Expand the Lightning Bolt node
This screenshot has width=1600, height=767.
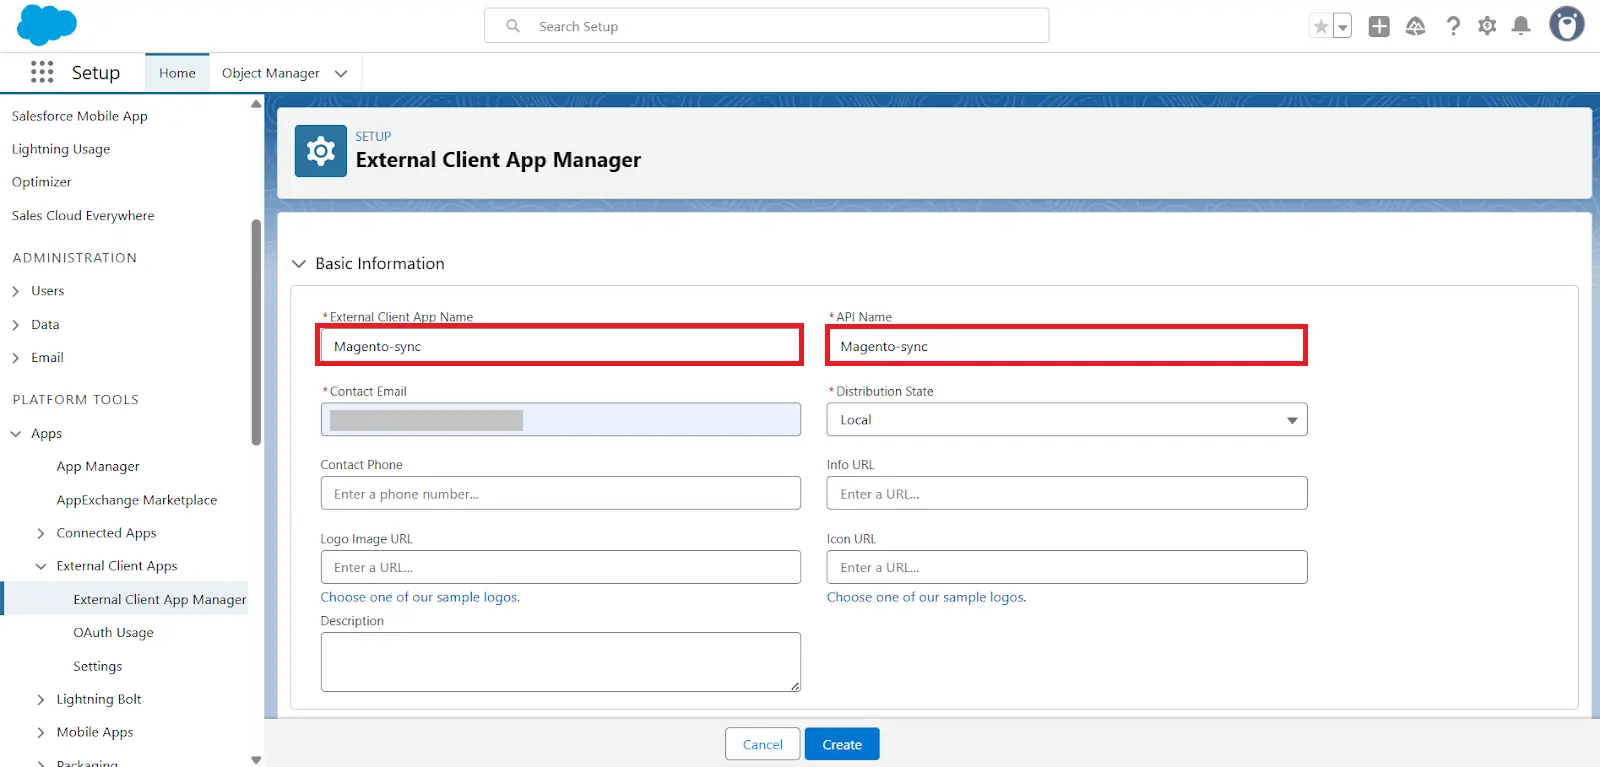[x=41, y=699]
